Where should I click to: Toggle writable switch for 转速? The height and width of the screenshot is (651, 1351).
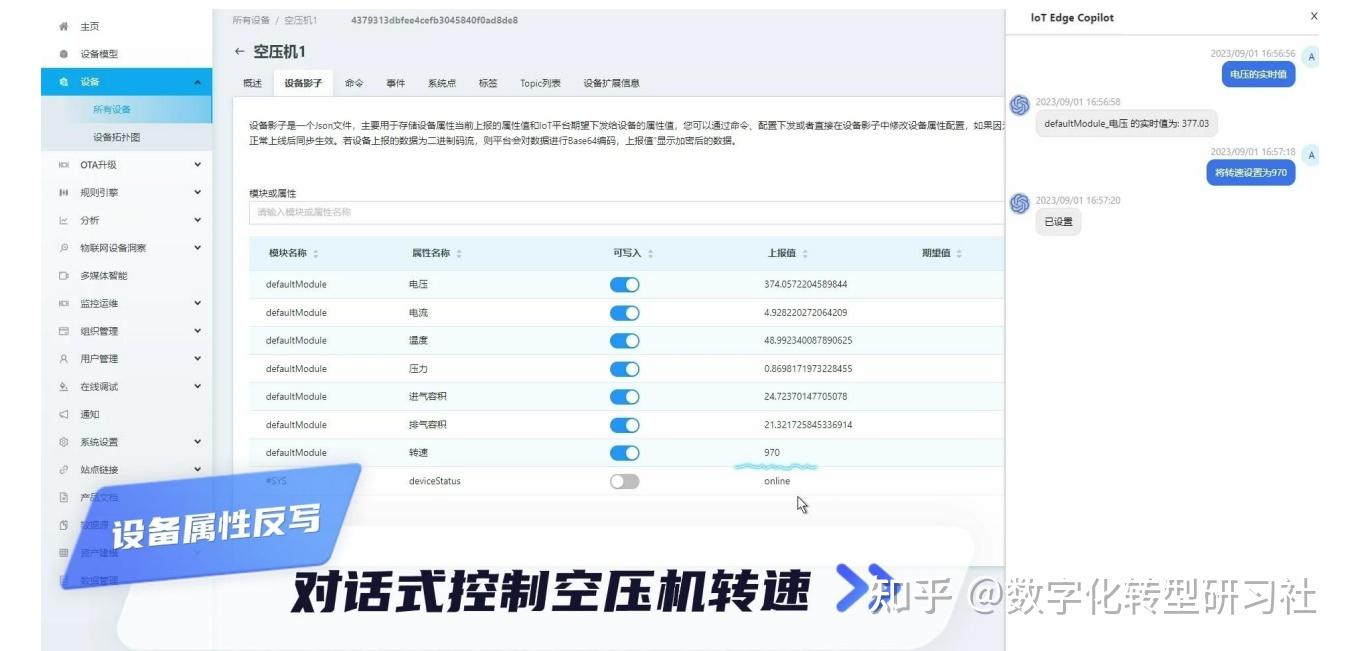click(x=625, y=453)
